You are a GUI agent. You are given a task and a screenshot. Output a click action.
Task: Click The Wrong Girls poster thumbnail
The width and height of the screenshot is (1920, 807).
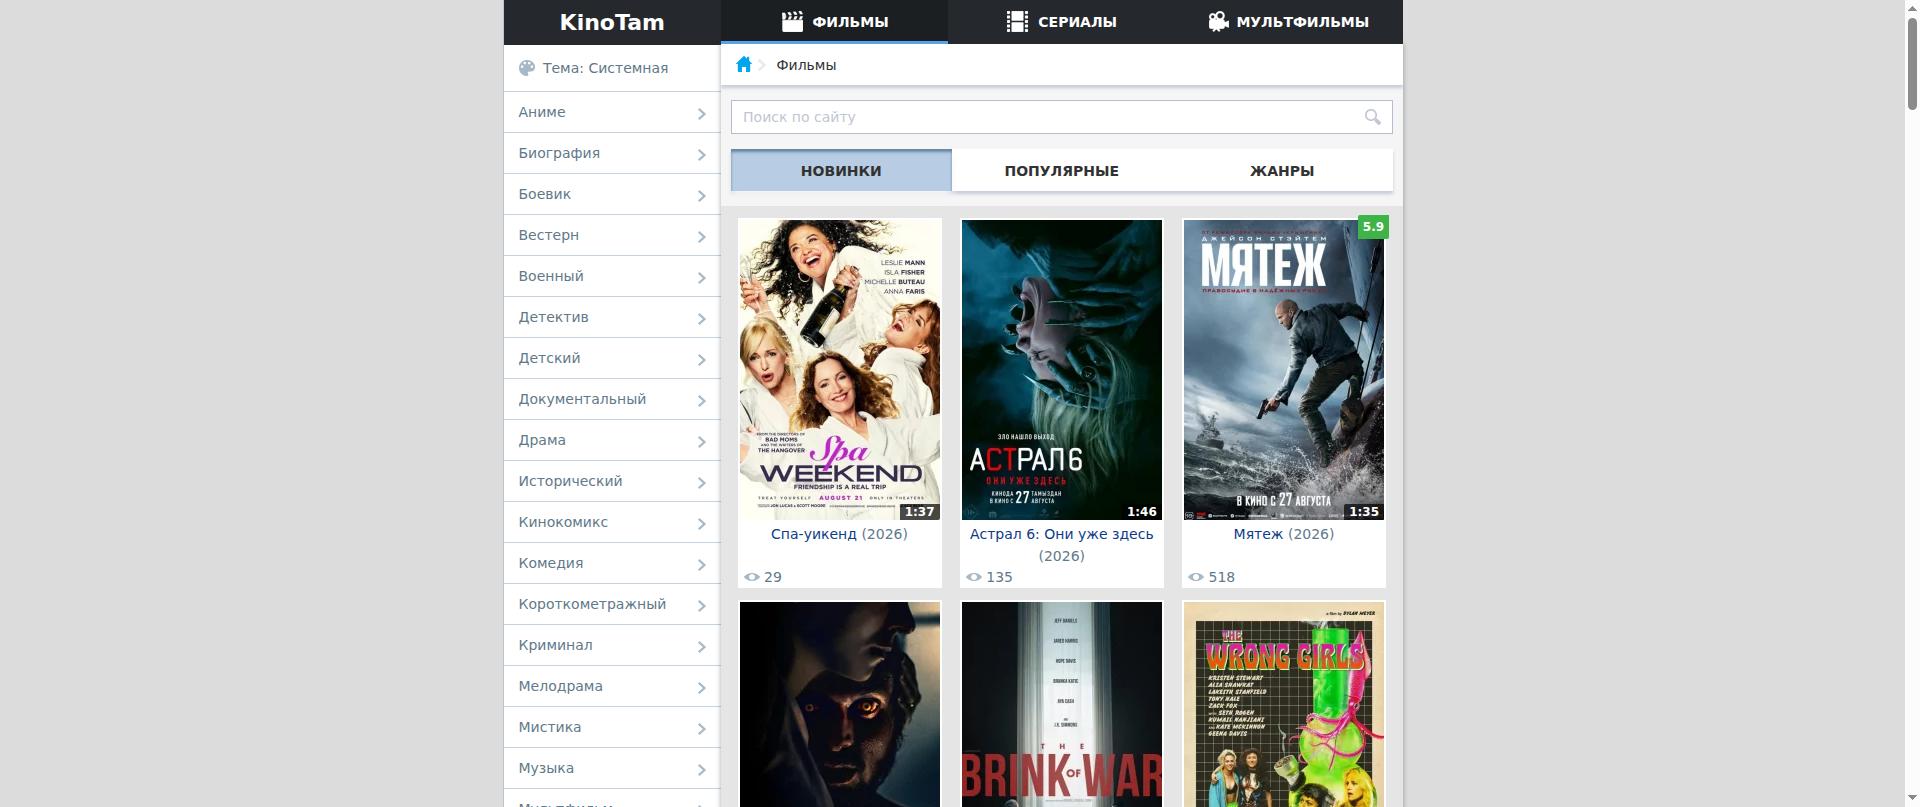[x=1284, y=704]
